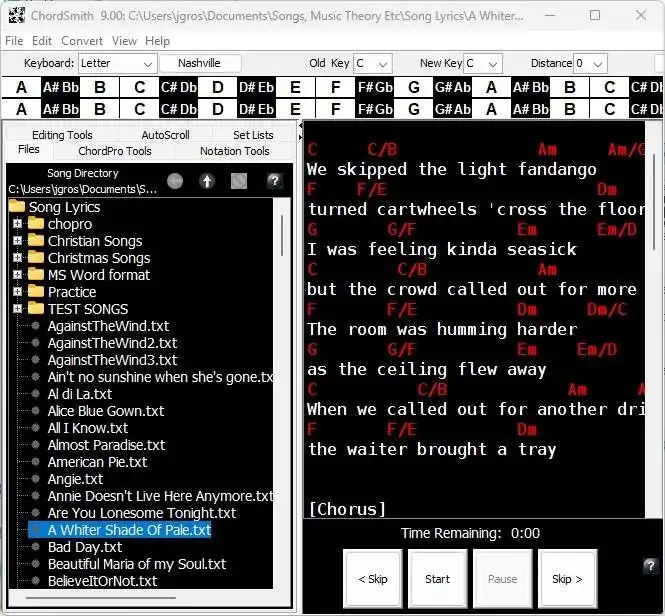Click the lyrics pane vertical scrollbar
Screen dimensions: 665x616
[655, 202]
